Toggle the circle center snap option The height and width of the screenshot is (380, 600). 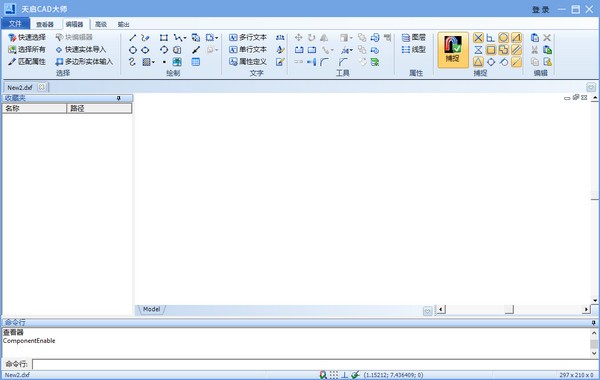[x=503, y=38]
